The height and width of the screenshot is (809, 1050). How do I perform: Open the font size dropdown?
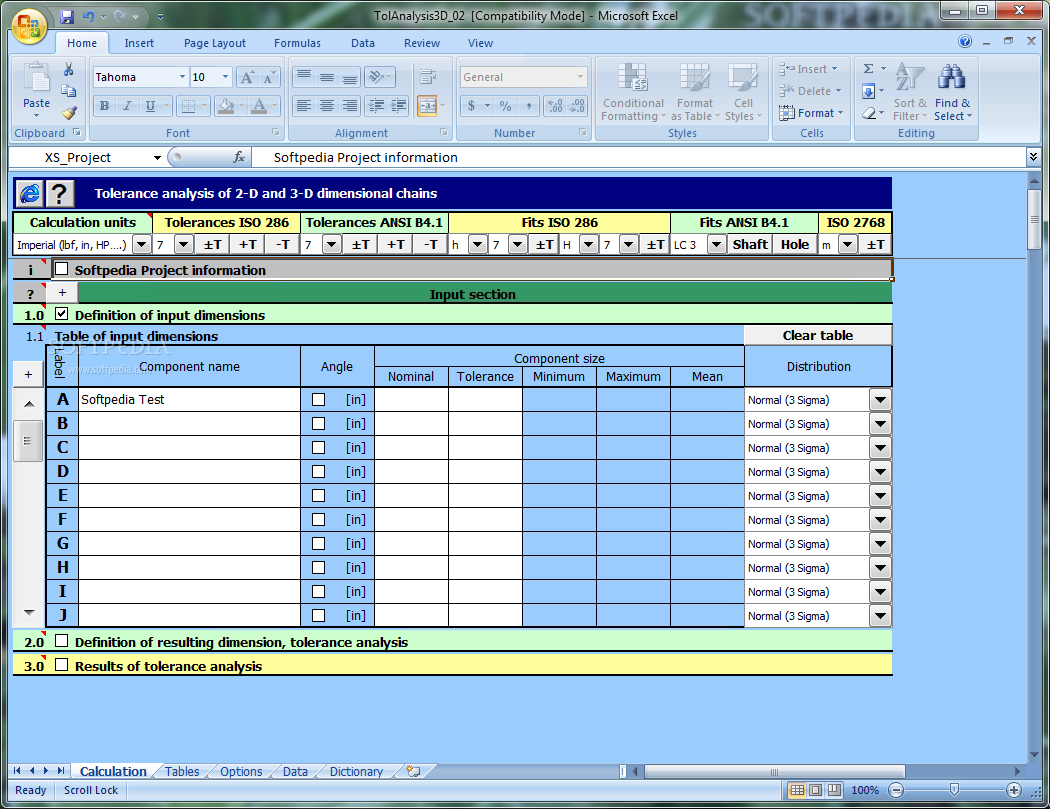tap(226, 77)
